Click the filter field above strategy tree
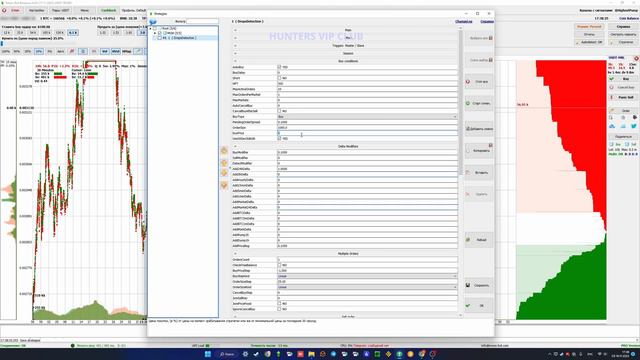The image size is (640, 360). coord(202,21)
